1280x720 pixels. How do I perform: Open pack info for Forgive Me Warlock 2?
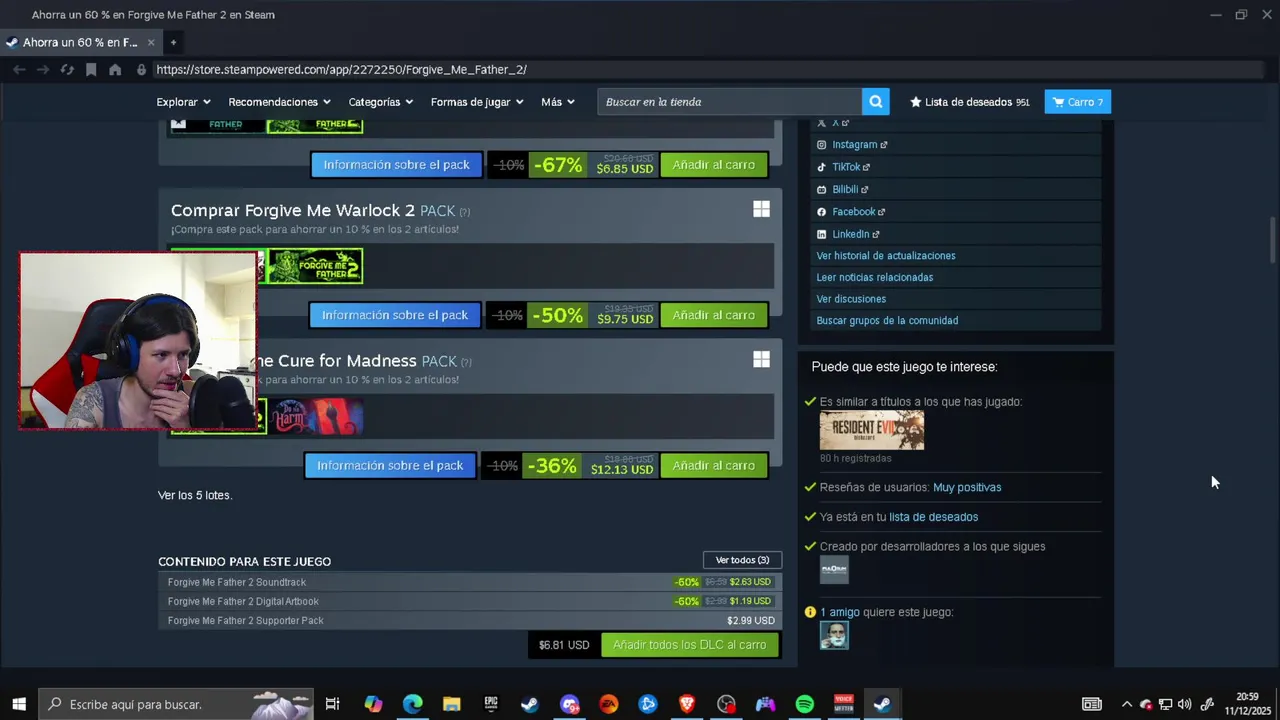395,315
